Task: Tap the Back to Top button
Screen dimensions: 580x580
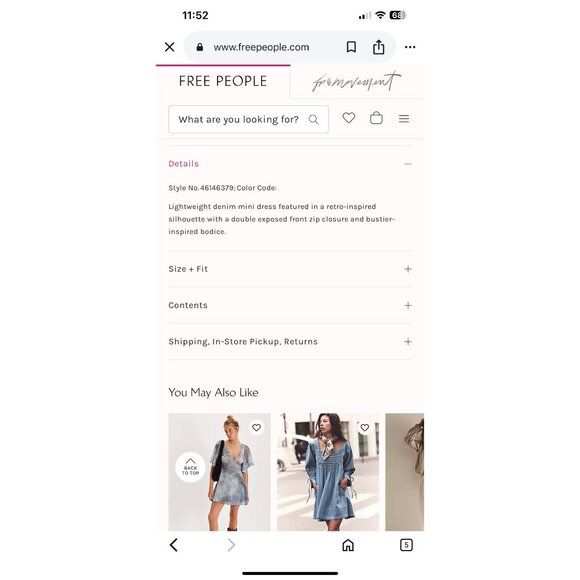Action: point(190,467)
